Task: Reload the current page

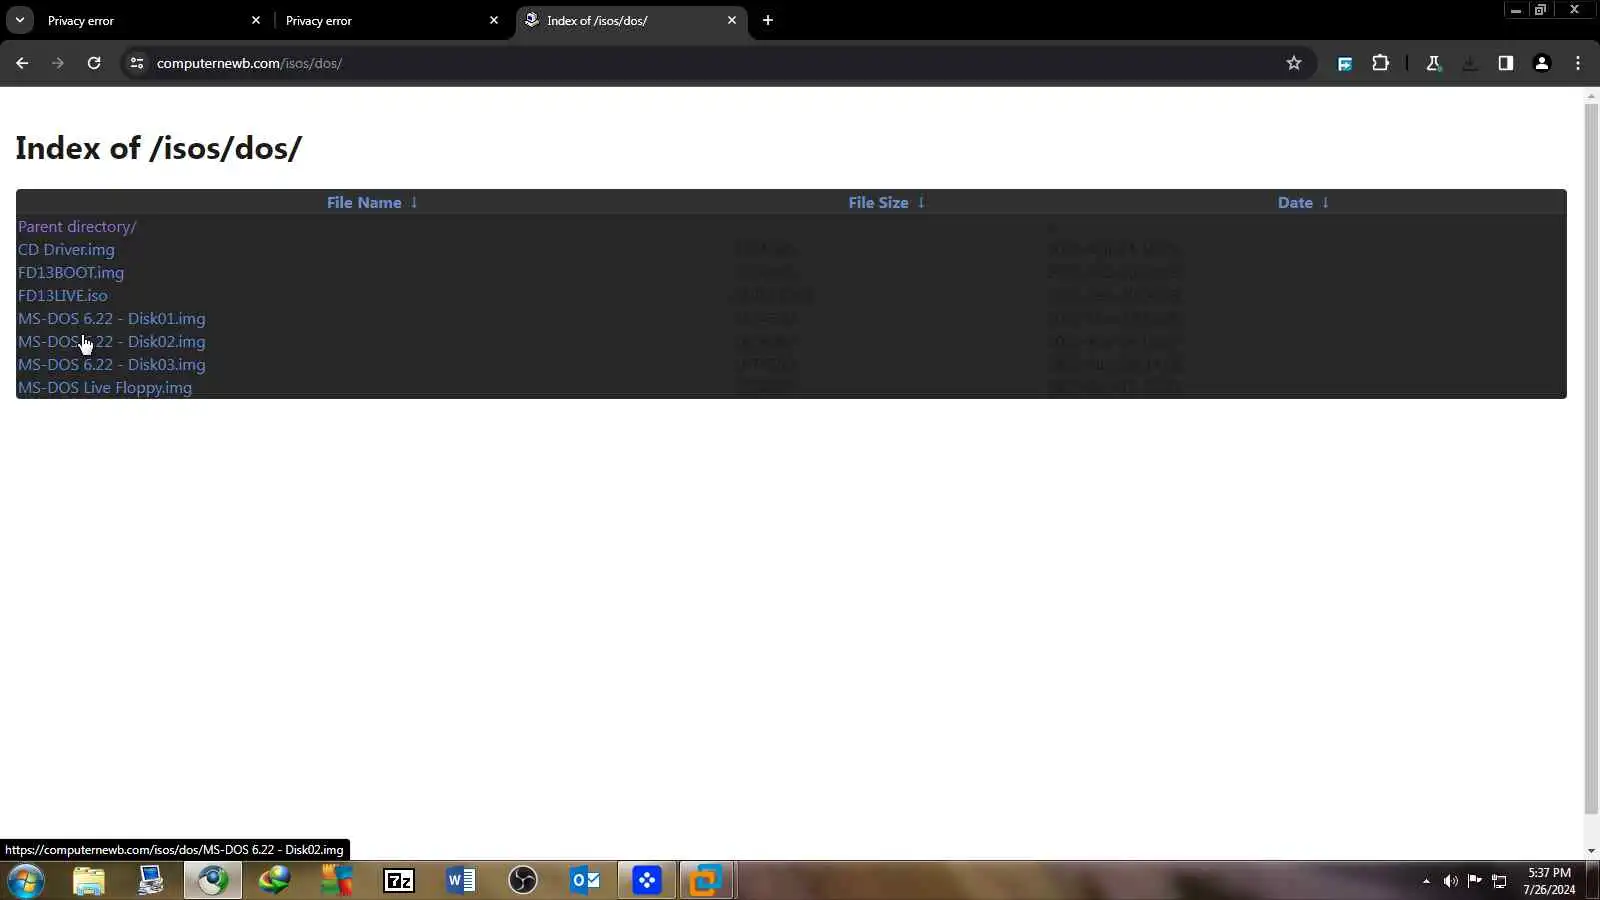Action: tap(94, 63)
